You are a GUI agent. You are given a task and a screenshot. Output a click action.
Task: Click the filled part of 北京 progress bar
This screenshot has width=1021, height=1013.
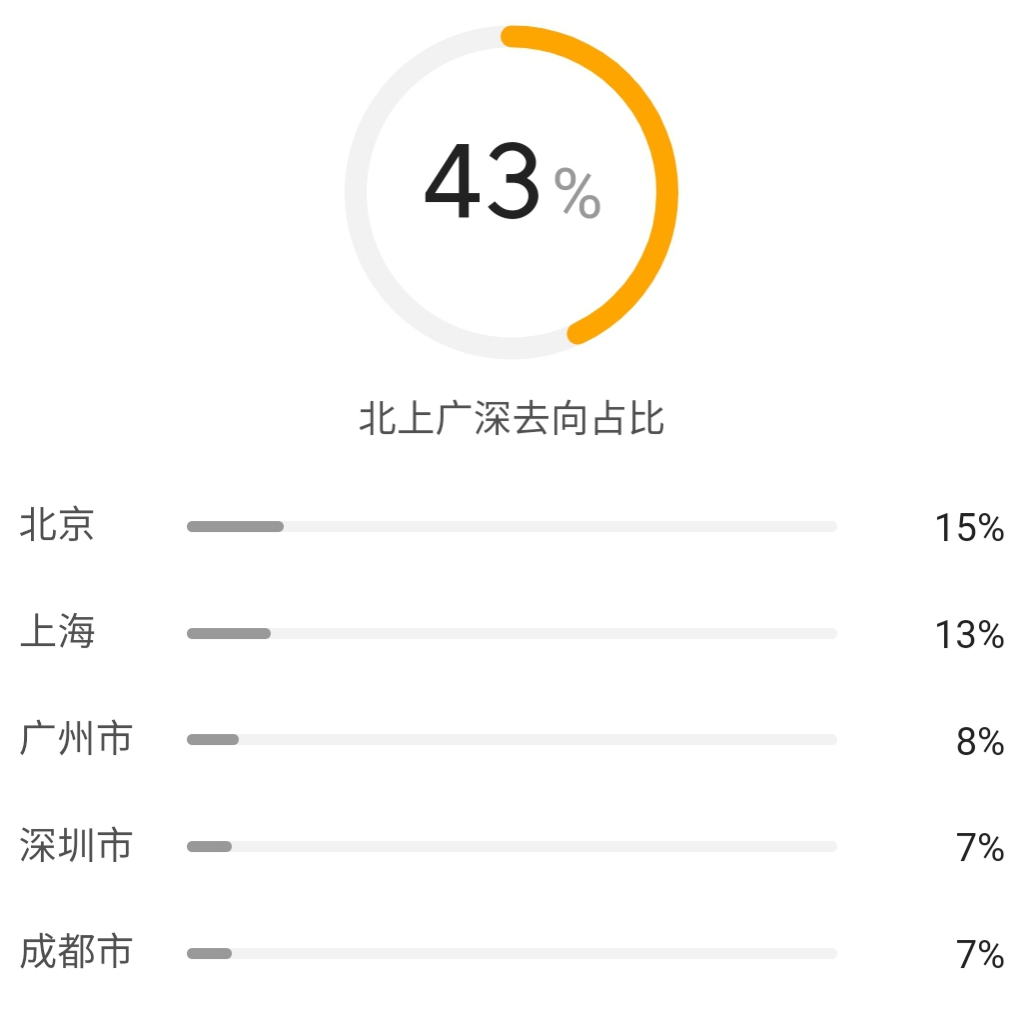(x=235, y=527)
